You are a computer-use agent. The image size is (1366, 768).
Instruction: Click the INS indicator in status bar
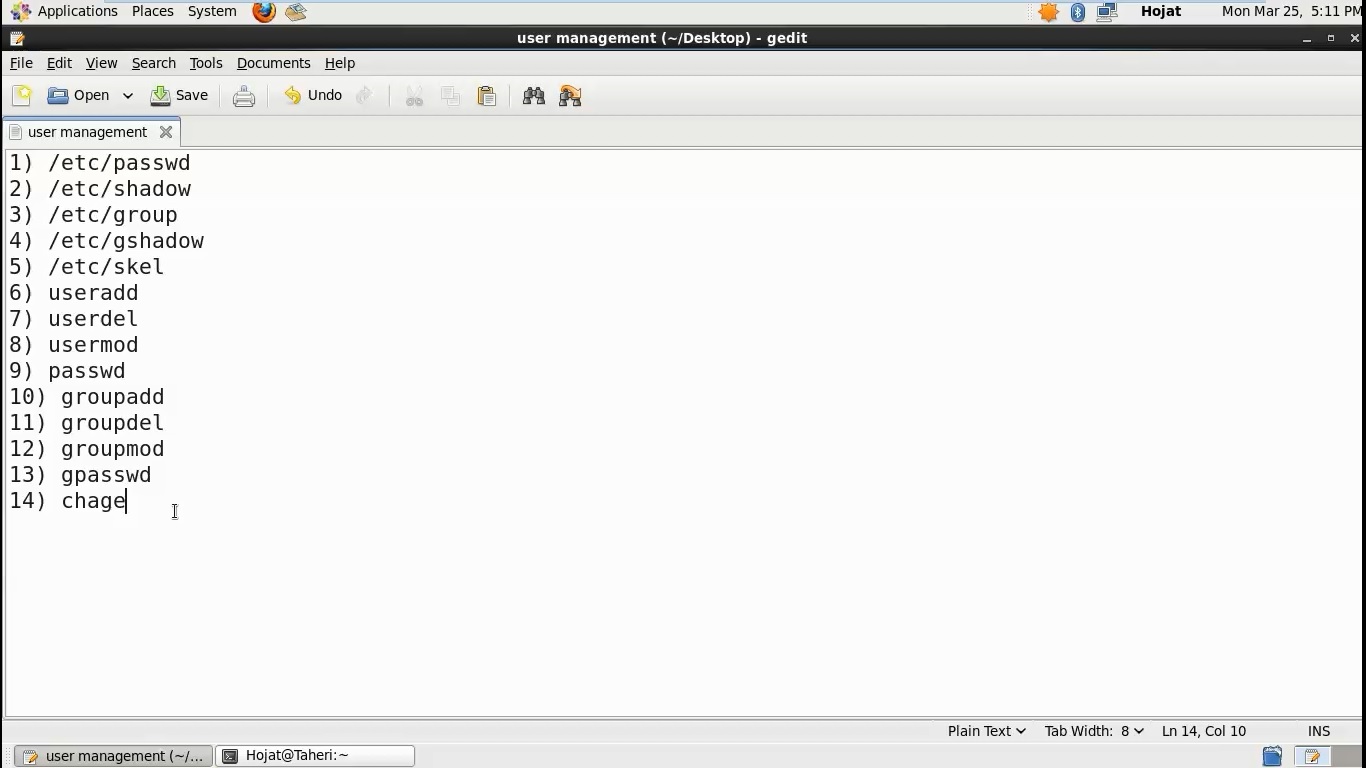click(x=1319, y=731)
